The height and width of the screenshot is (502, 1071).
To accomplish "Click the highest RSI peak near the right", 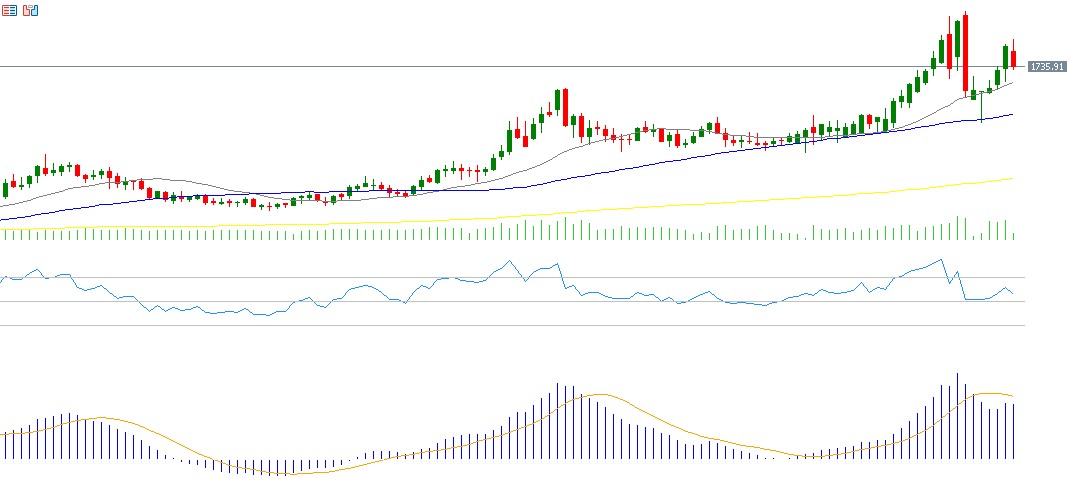I will 940,260.
